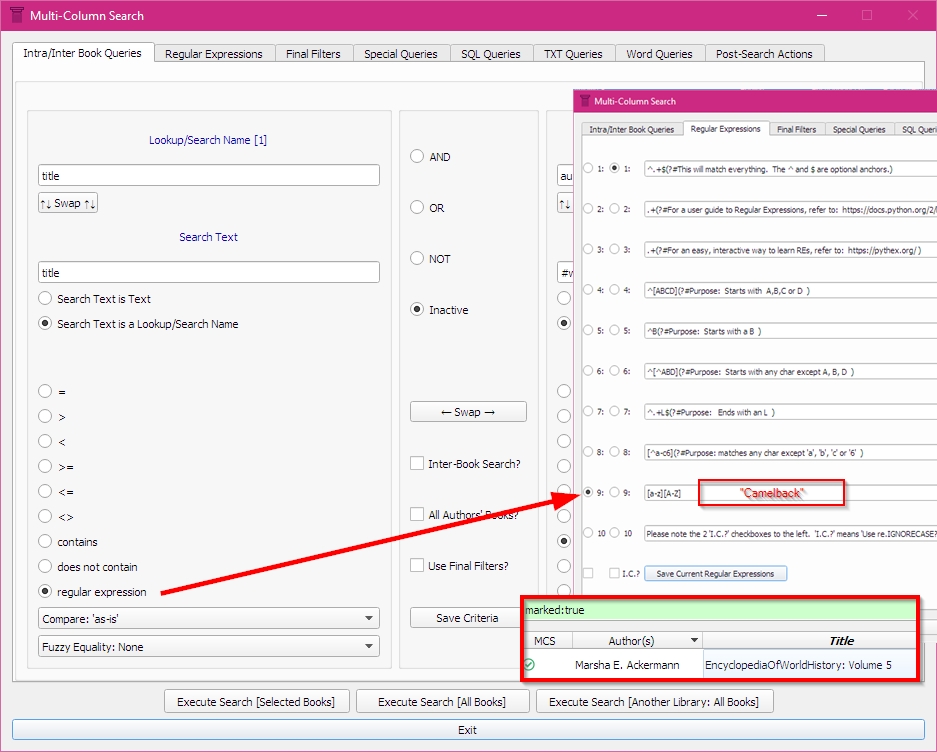Open the Final Filters tab
The image size is (937, 752).
(x=313, y=54)
